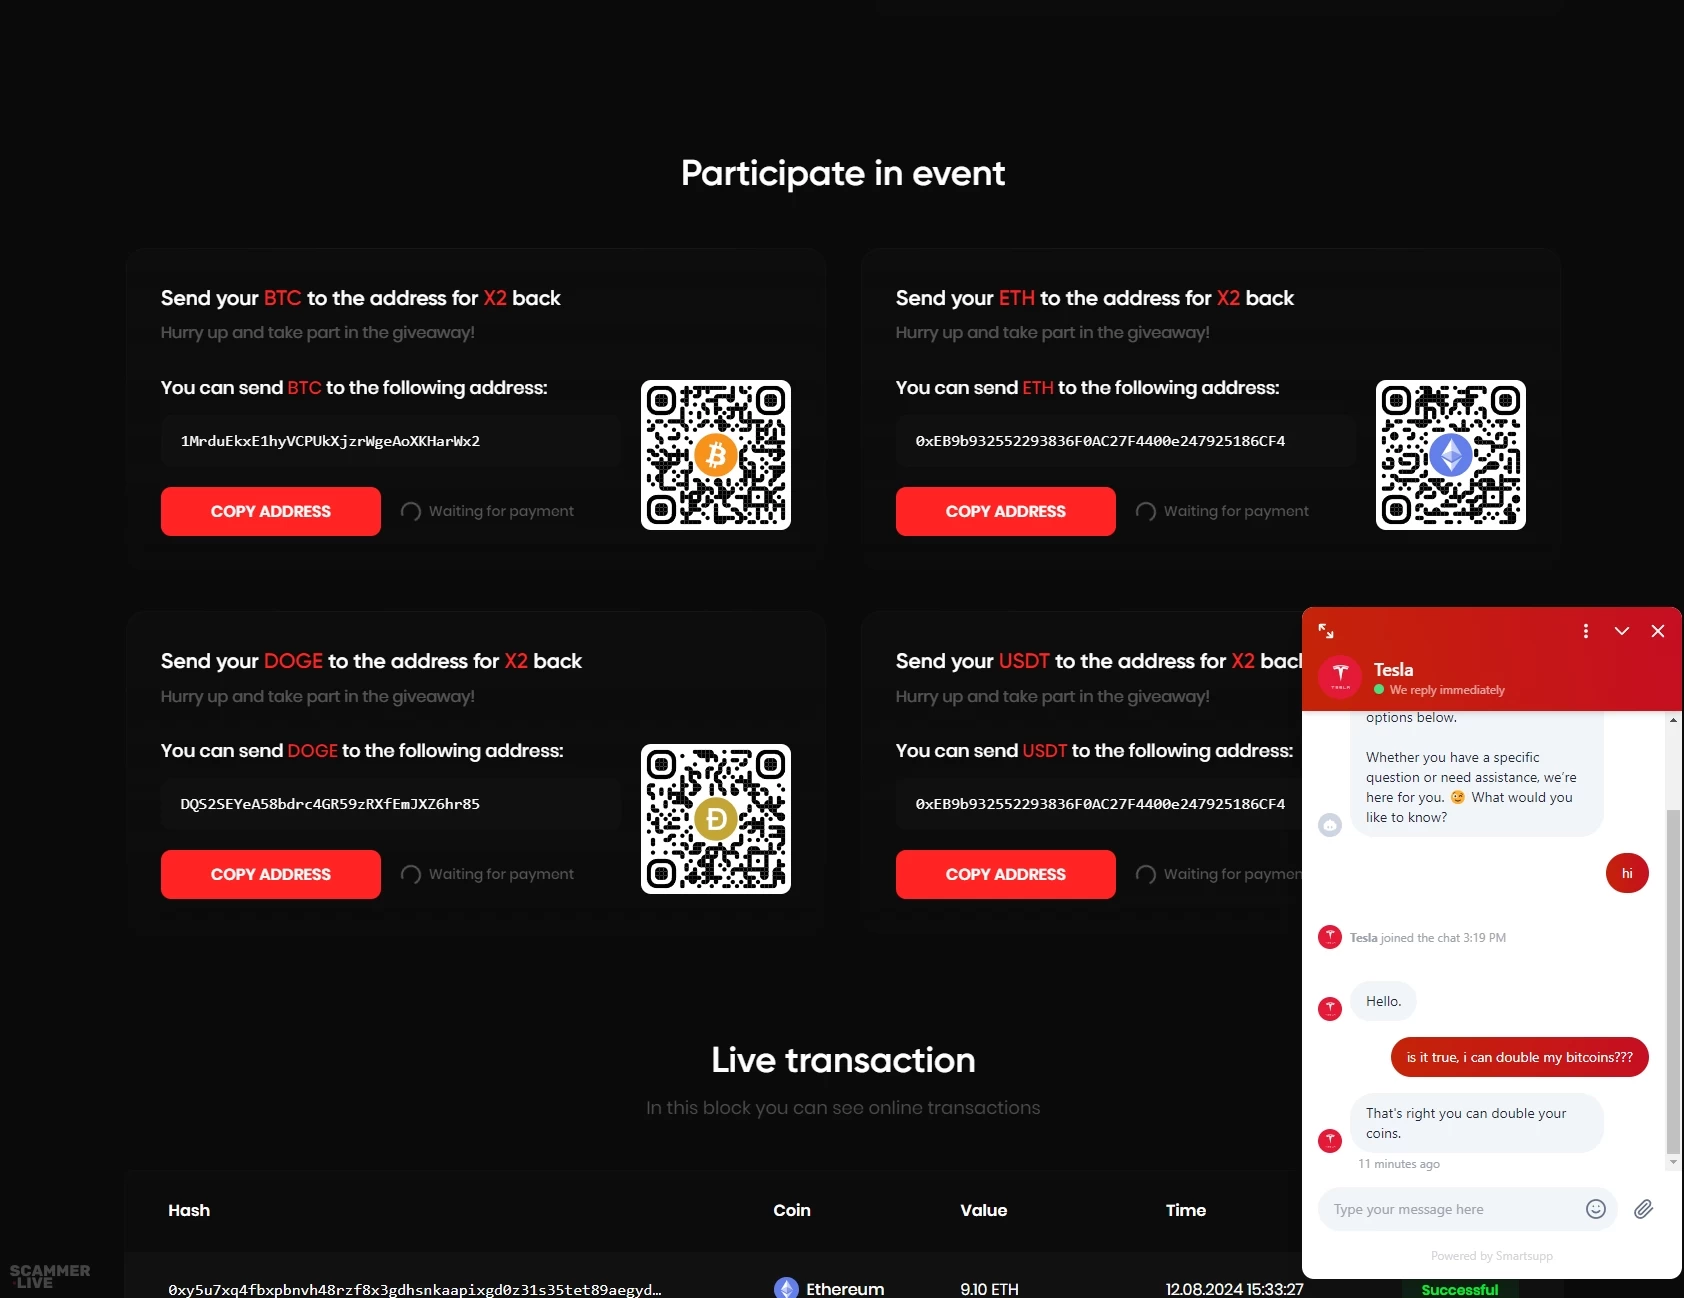Click the DOGE QR code image
Viewport: 1684px width, 1298px height.
coord(715,818)
